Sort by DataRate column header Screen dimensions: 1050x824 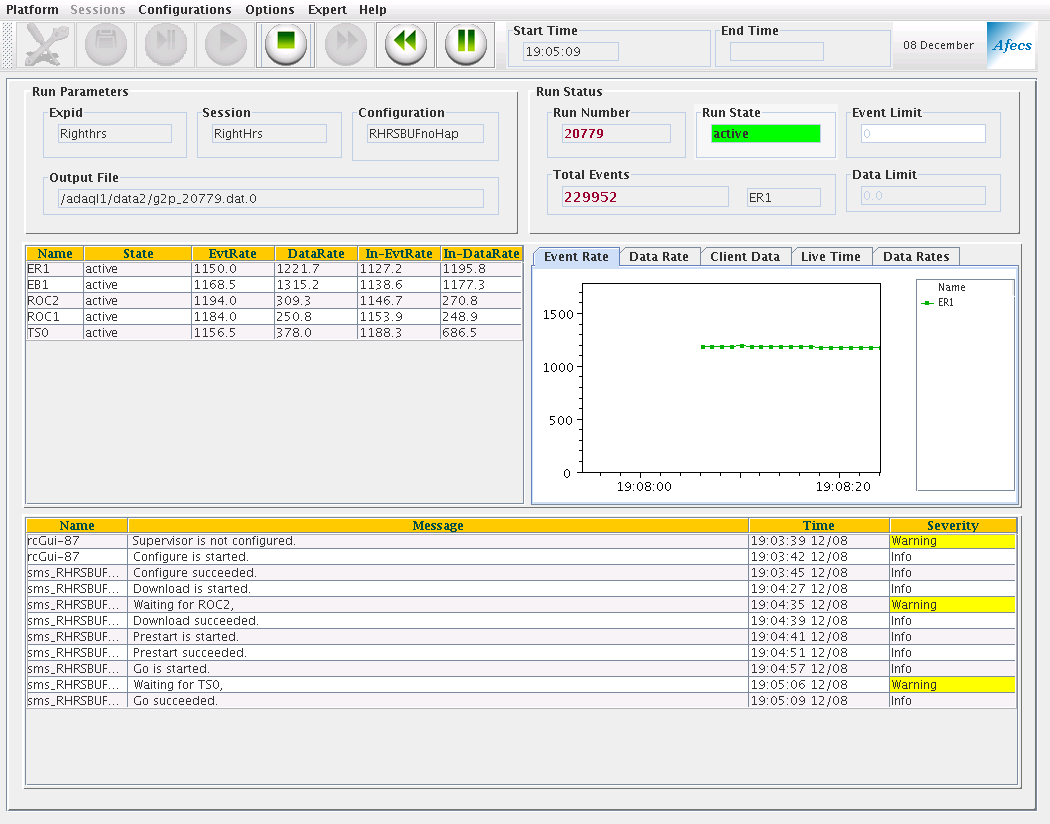pos(316,253)
